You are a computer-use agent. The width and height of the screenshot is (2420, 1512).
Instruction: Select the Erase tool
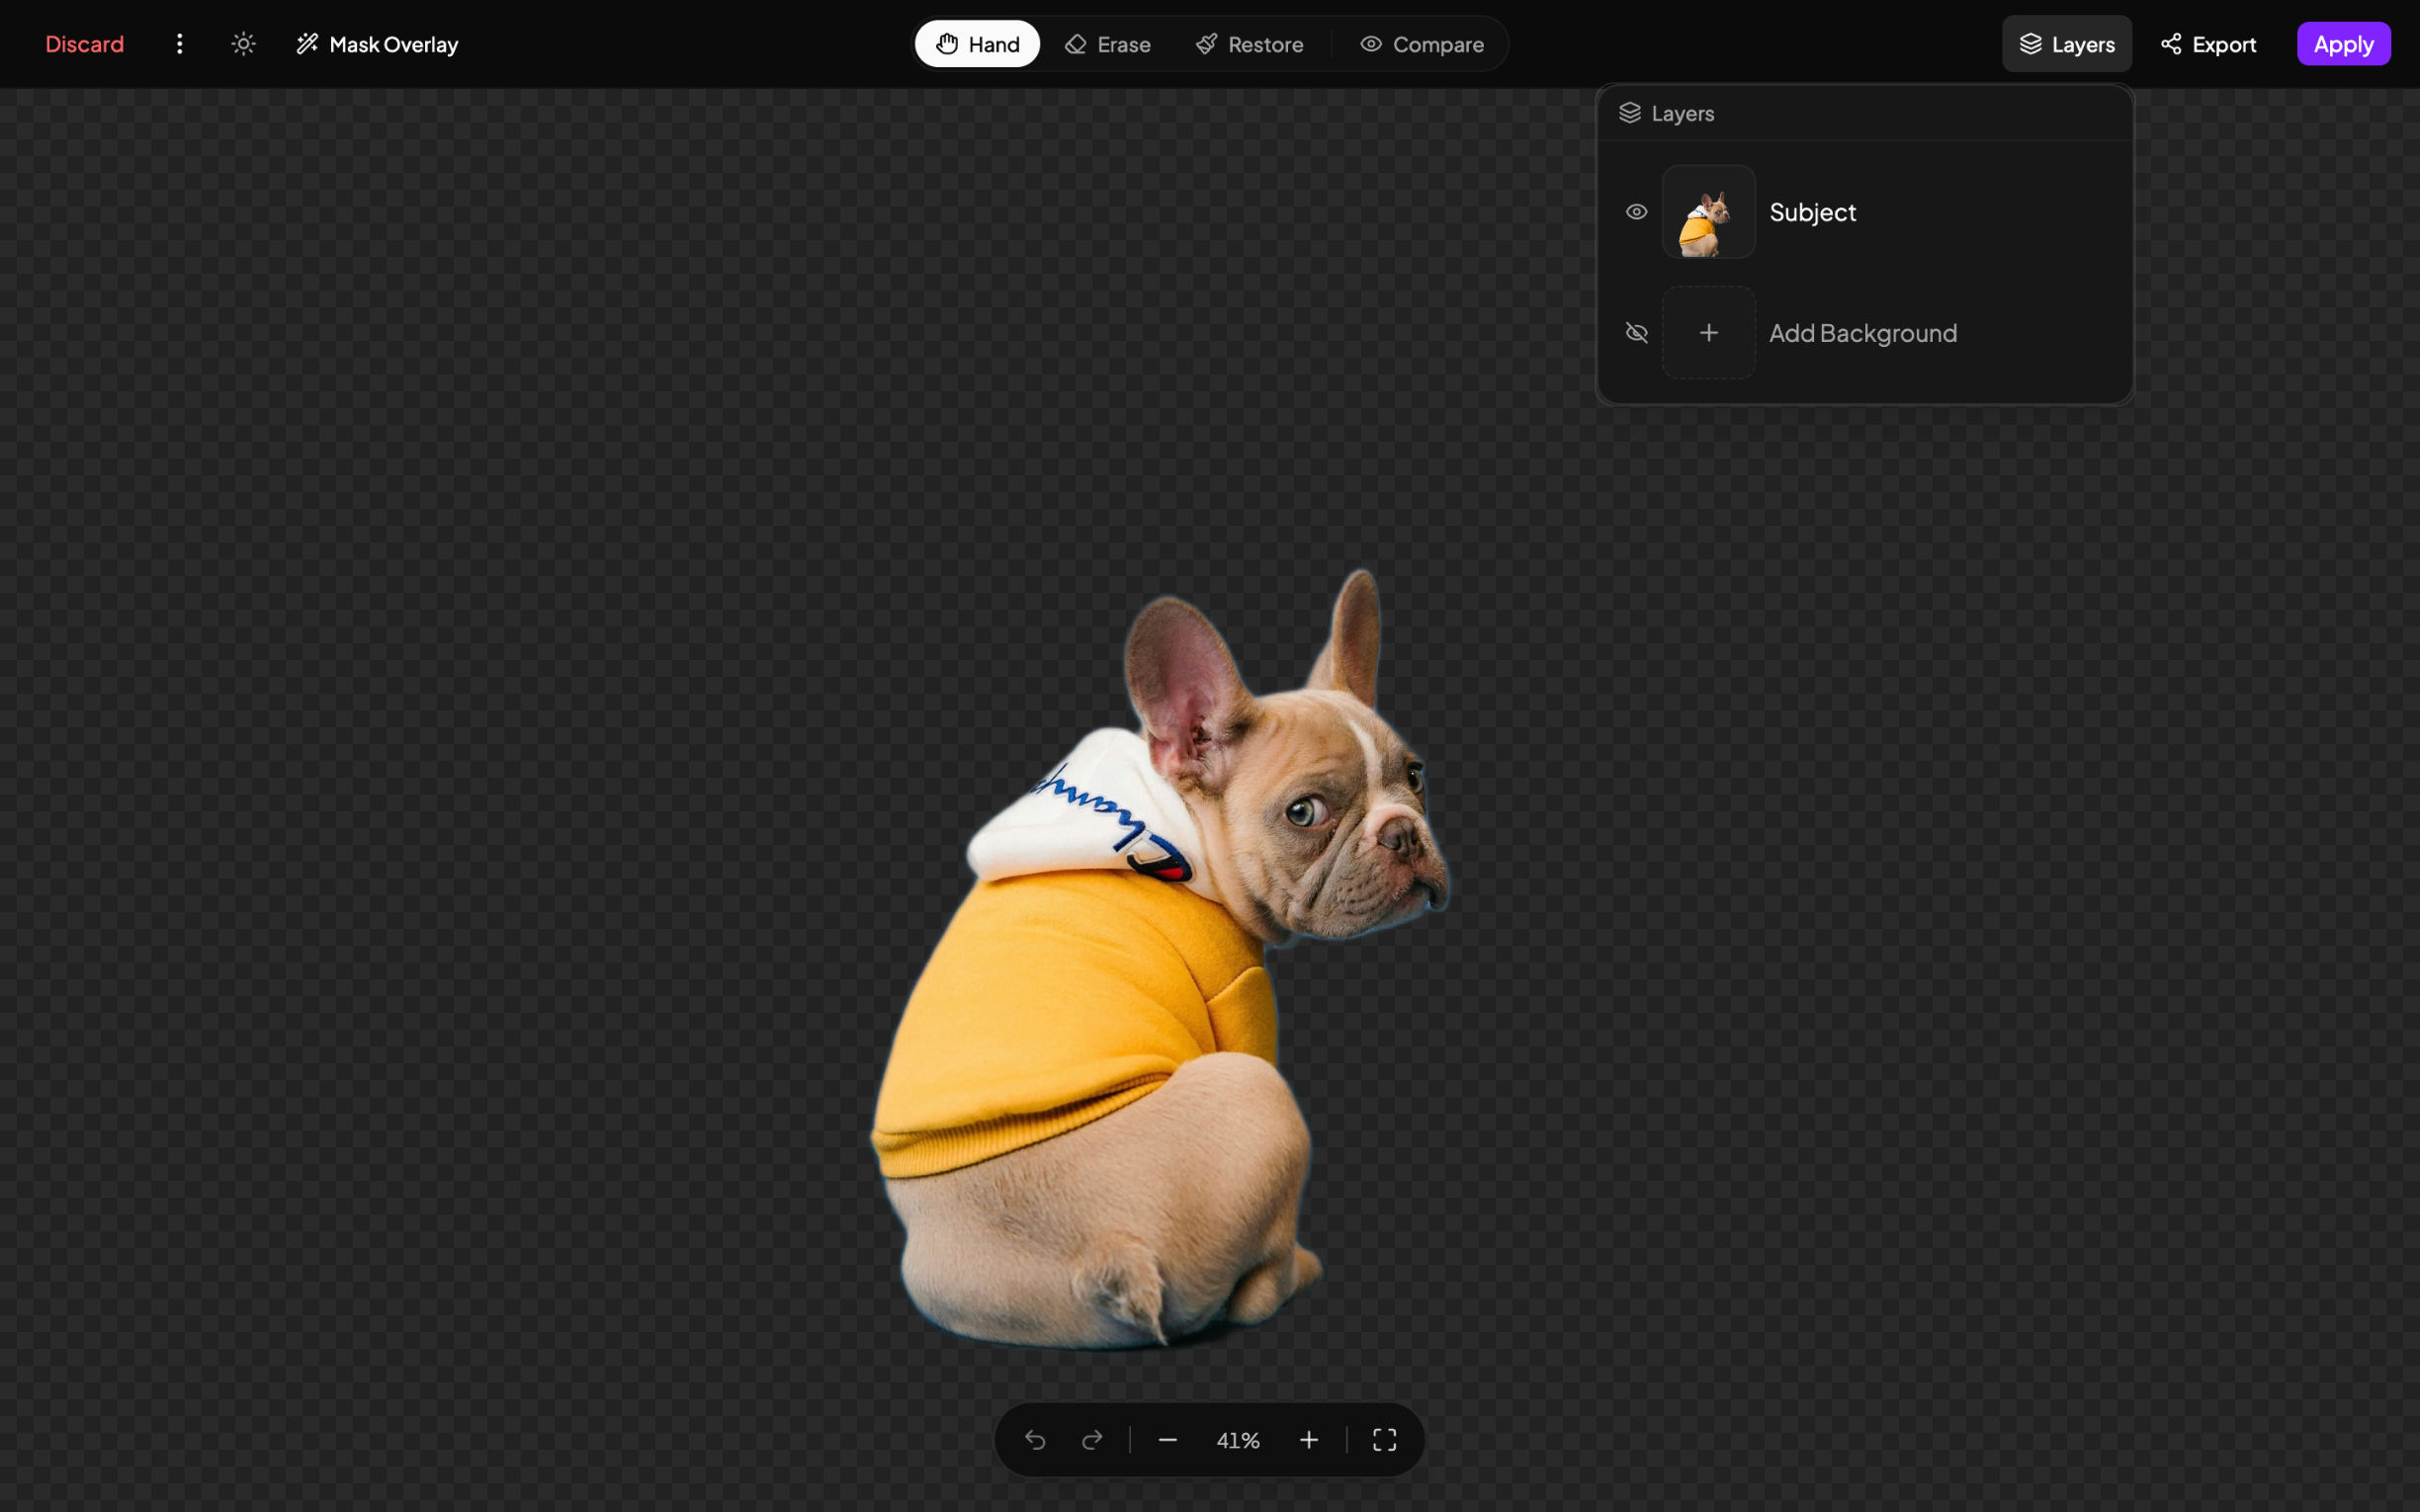pos(1108,44)
